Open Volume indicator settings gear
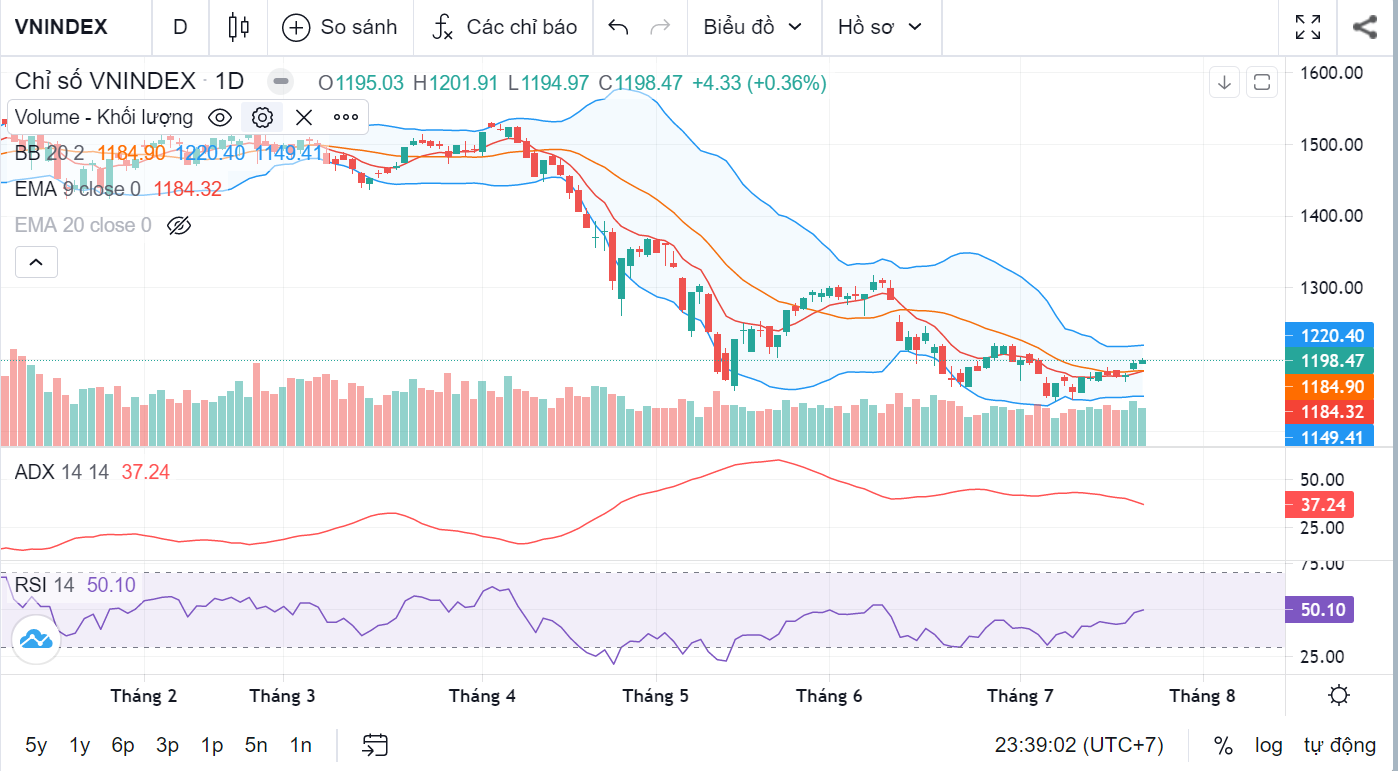Image resolution: width=1398 pixels, height=771 pixels. [262, 117]
